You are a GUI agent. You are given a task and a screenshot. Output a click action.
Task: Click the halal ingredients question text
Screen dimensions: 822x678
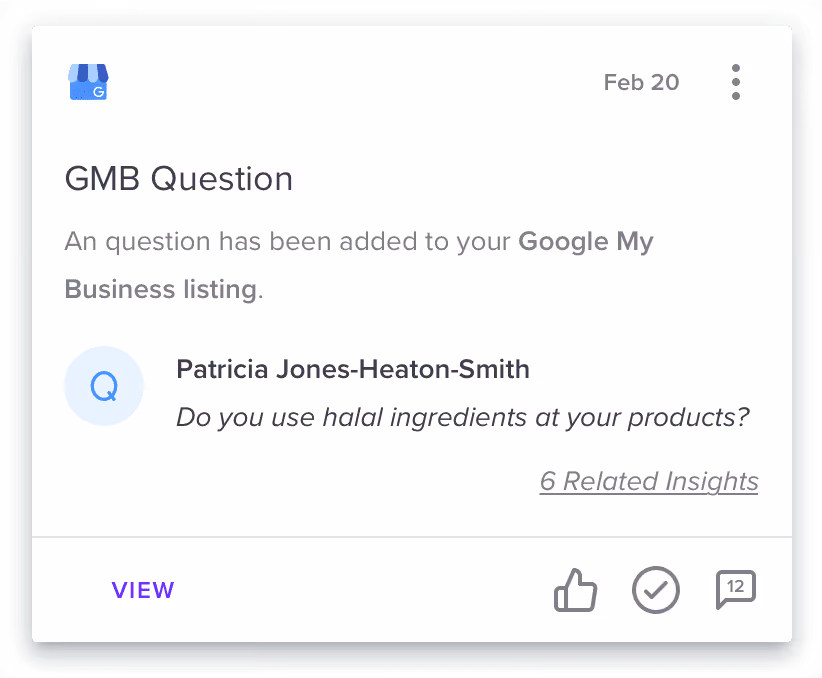pyautogui.click(x=463, y=418)
